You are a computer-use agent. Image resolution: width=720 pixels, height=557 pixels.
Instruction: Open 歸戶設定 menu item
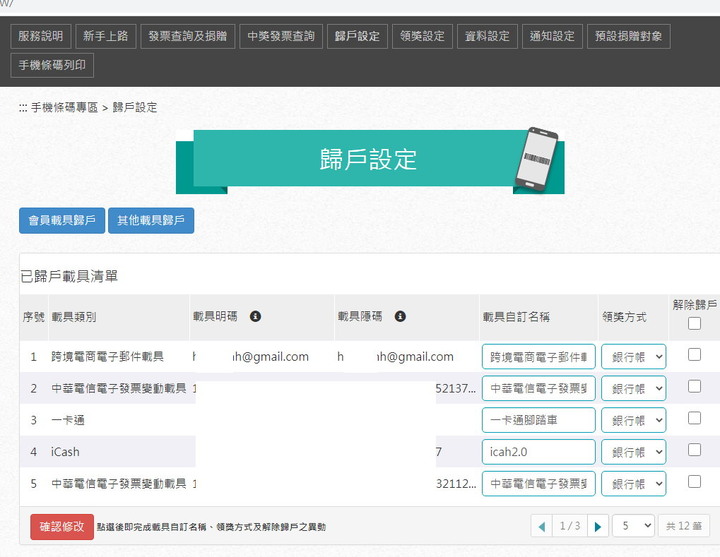tap(357, 36)
